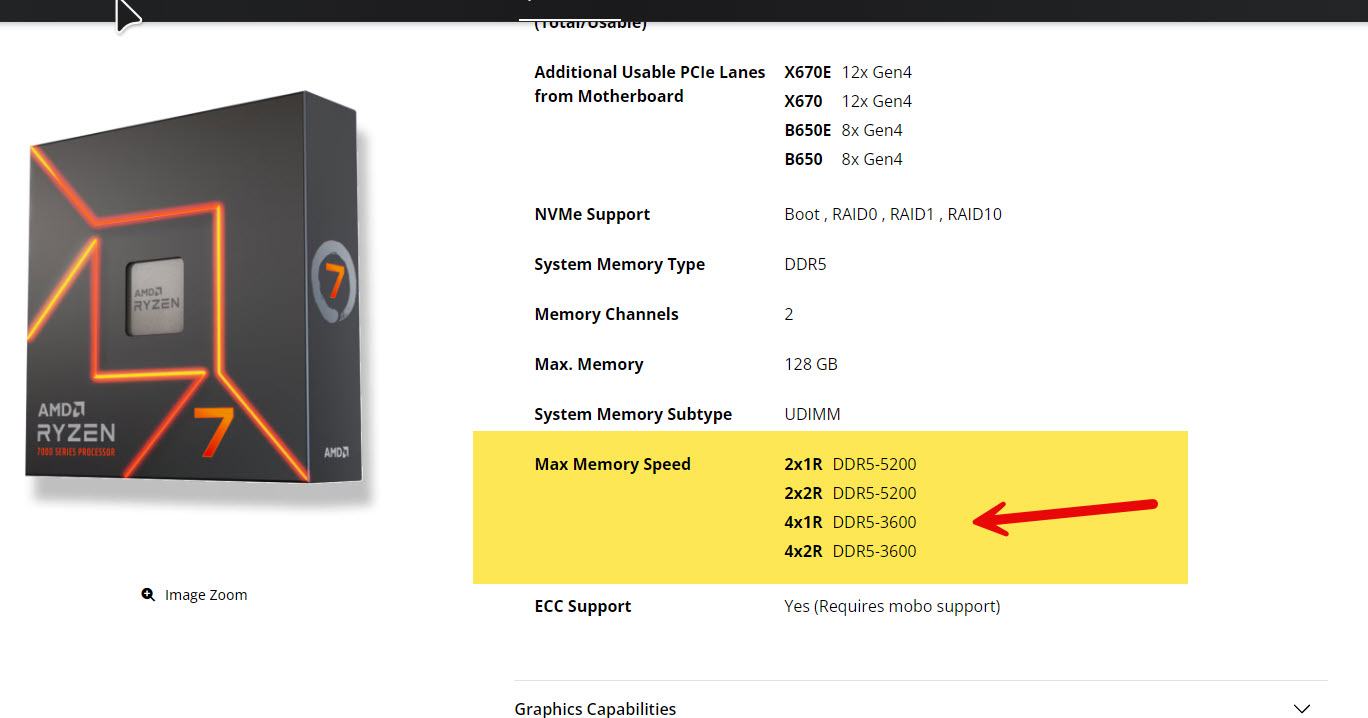Click the Max Memory Speed label
Image resolution: width=1368 pixels, height=718 pixels.
point(612,464)
